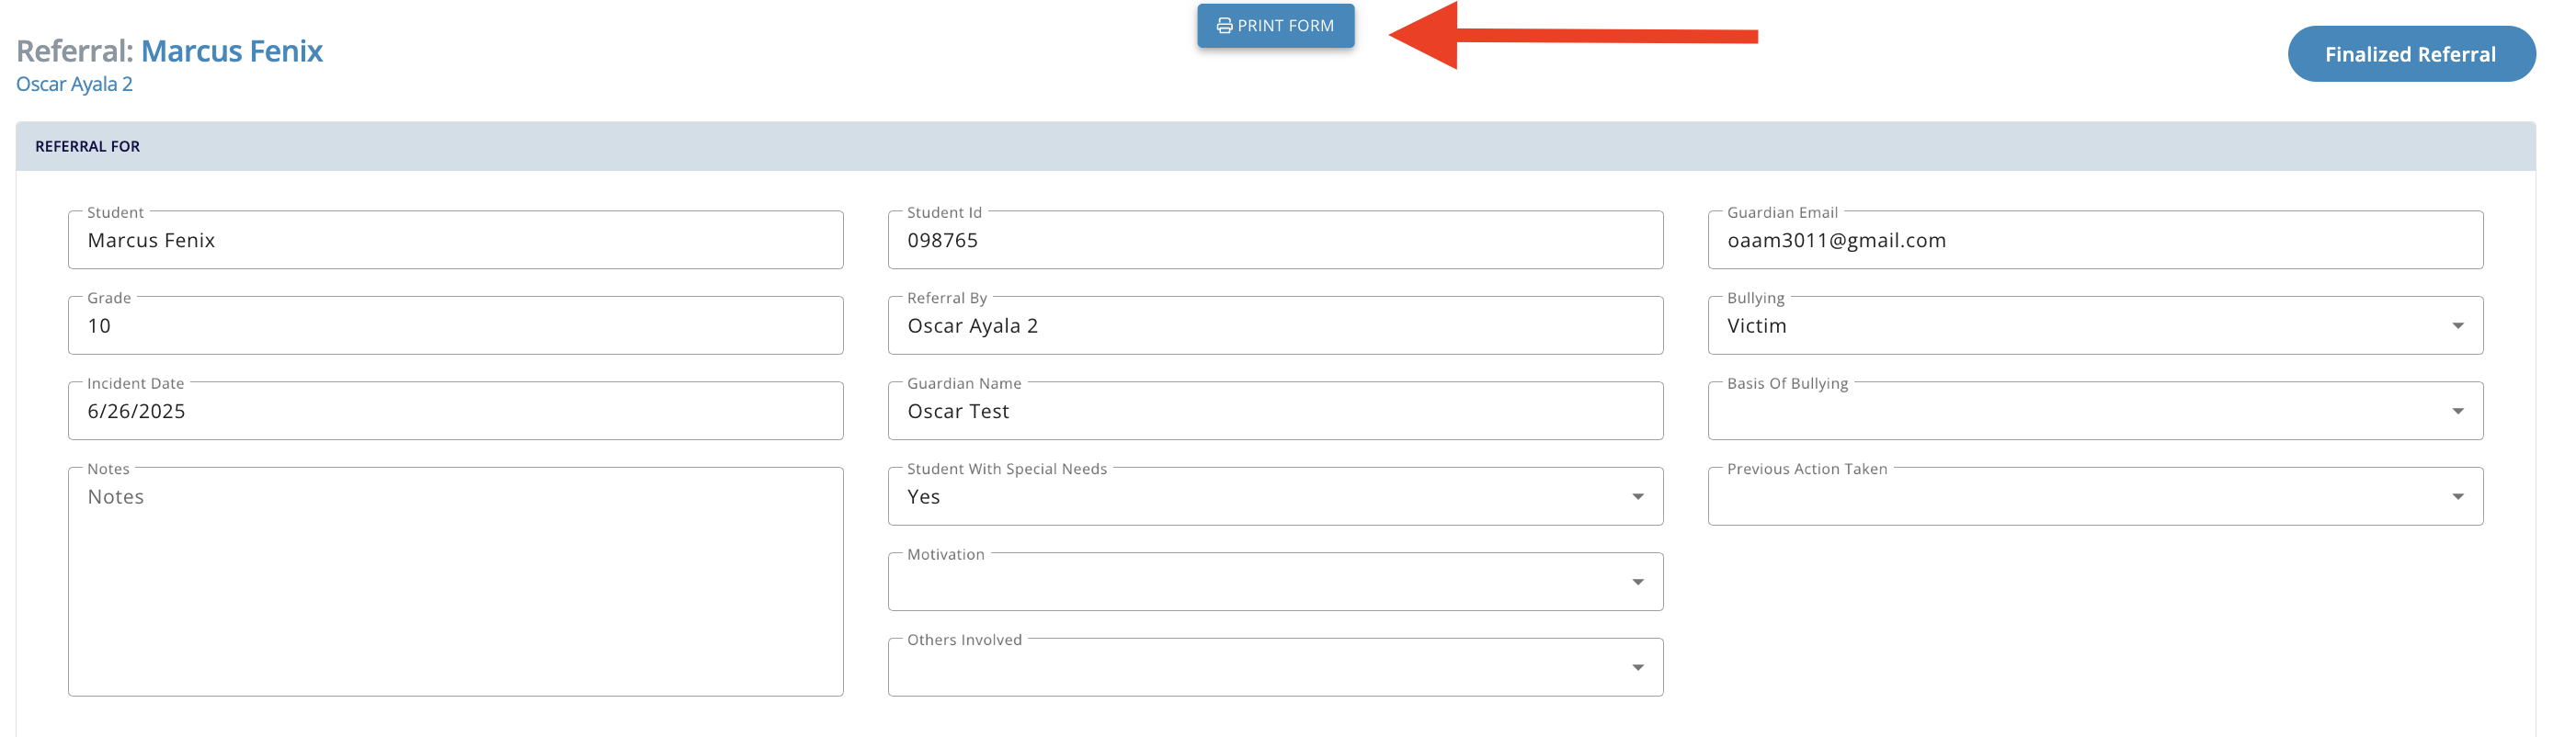2576x737 pixels.
Task: Open the Basis Of Bullying dropdown
Action: coord(2095,411)
